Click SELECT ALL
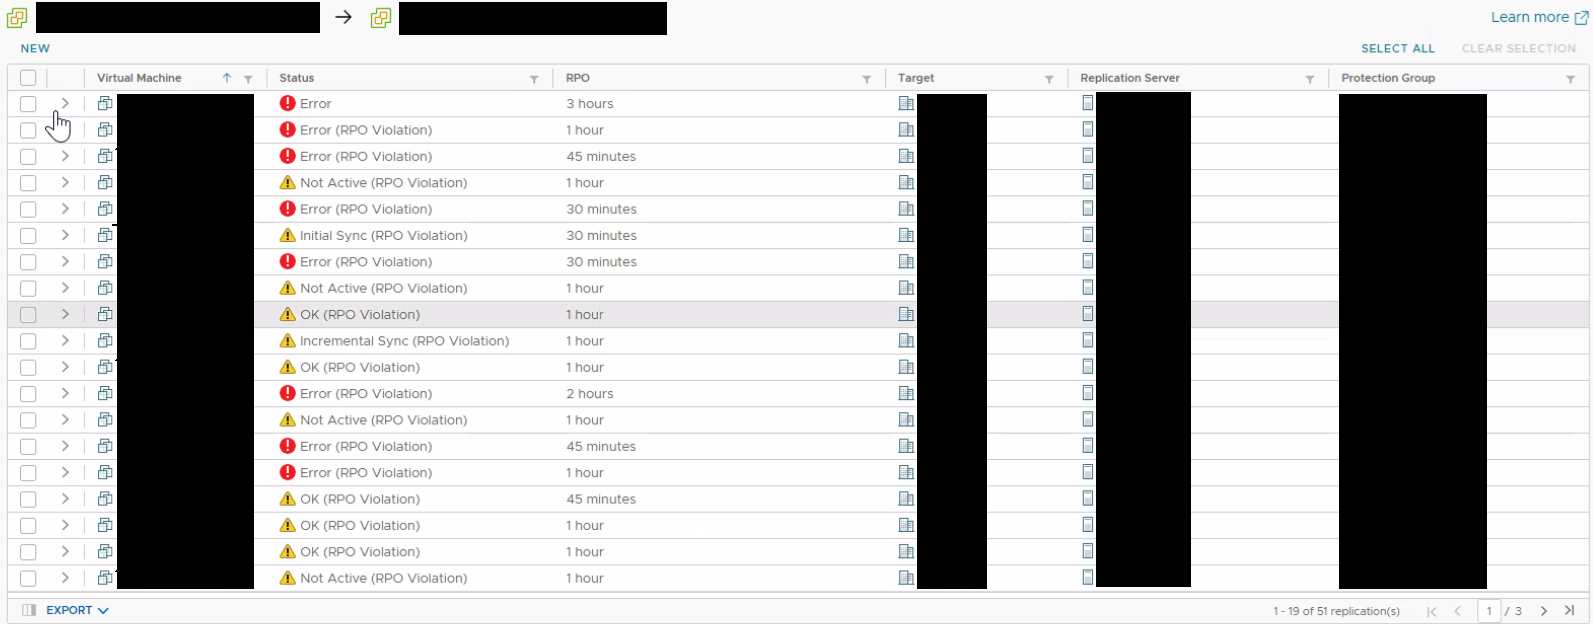Image resolution: width=1593 pixels, height=624 pixels. 1398,48
